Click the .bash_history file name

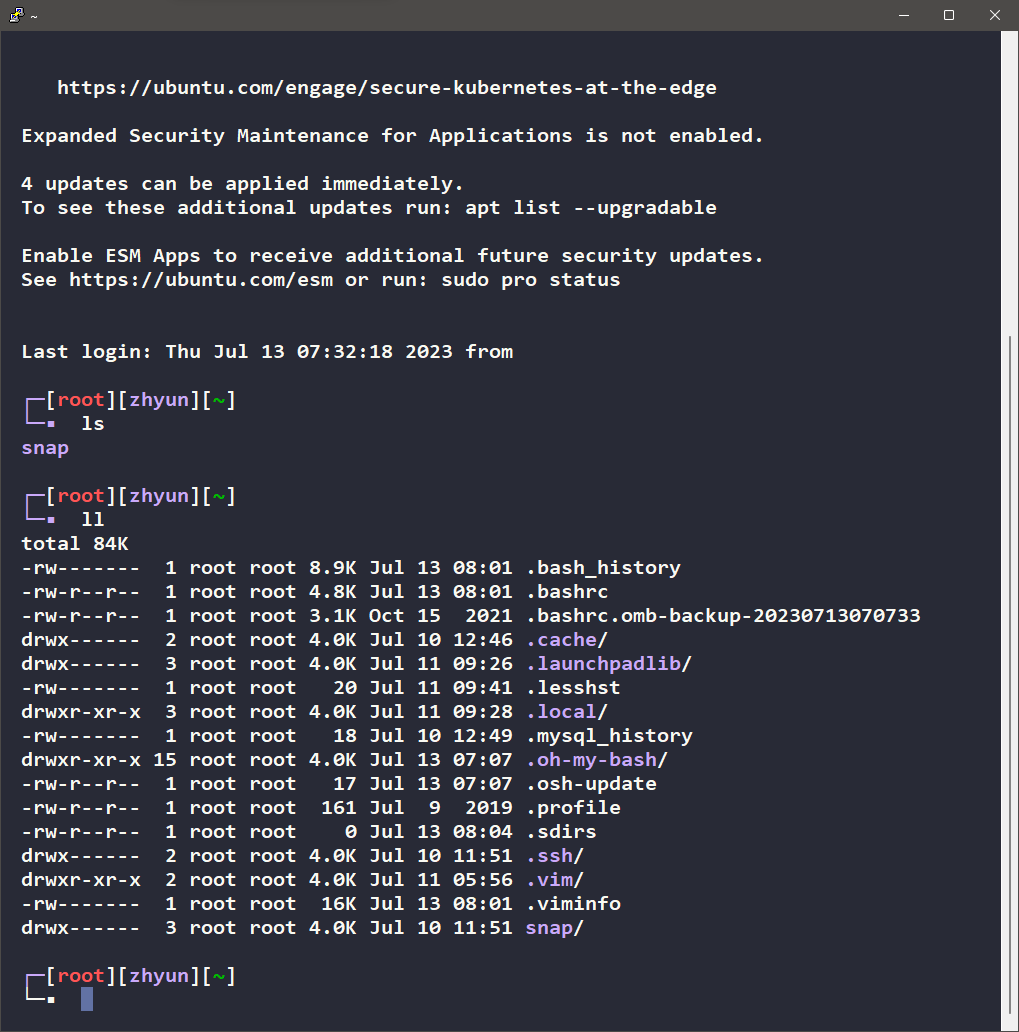[x=603, y=567]
